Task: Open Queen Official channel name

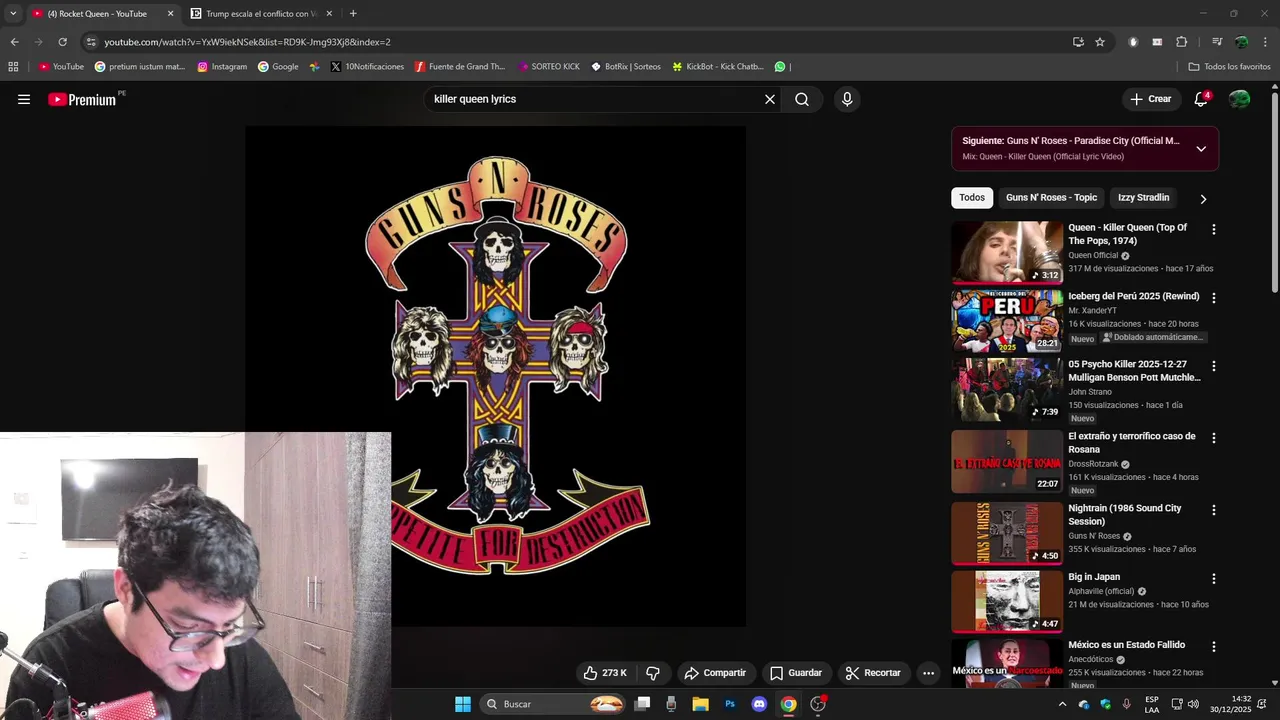Action: point(1093,255)
